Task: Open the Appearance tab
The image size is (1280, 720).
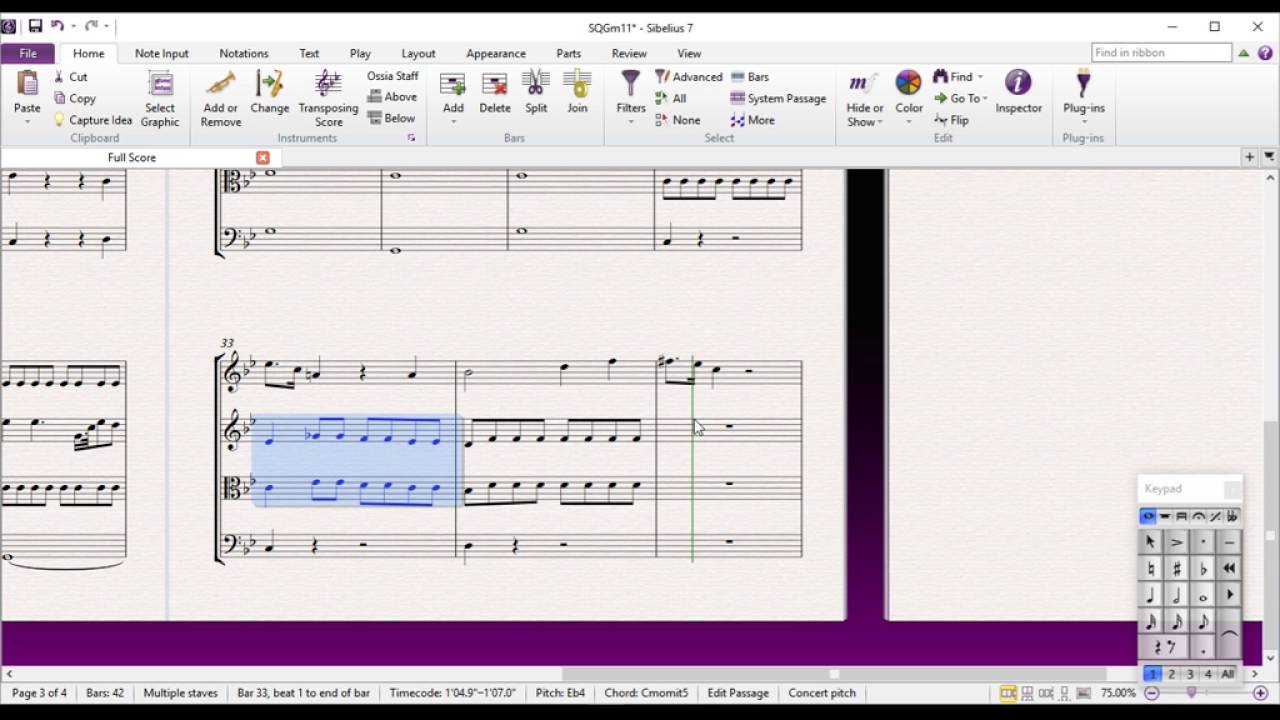Action: (x=495, y=53)
